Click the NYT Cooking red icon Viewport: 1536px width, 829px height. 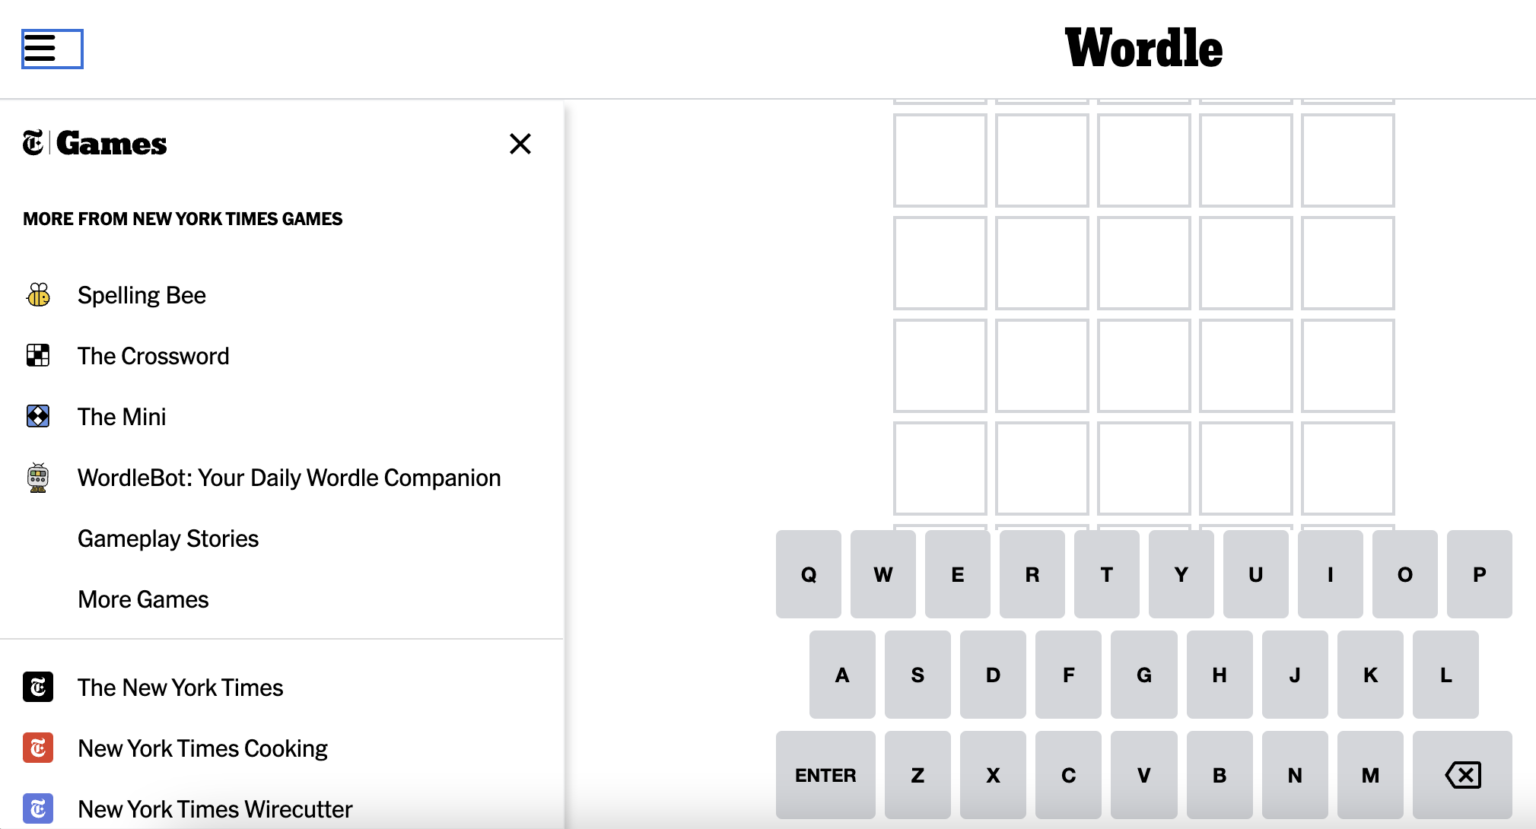[38, 748]
